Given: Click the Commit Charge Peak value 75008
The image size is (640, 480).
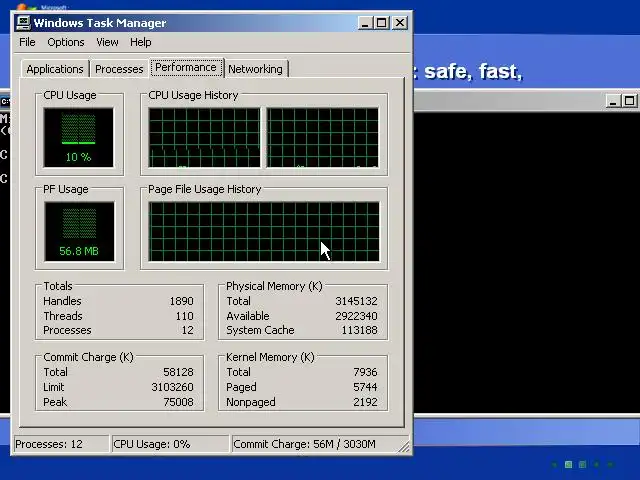Looking at the screenshot, I should click(178, 402).
